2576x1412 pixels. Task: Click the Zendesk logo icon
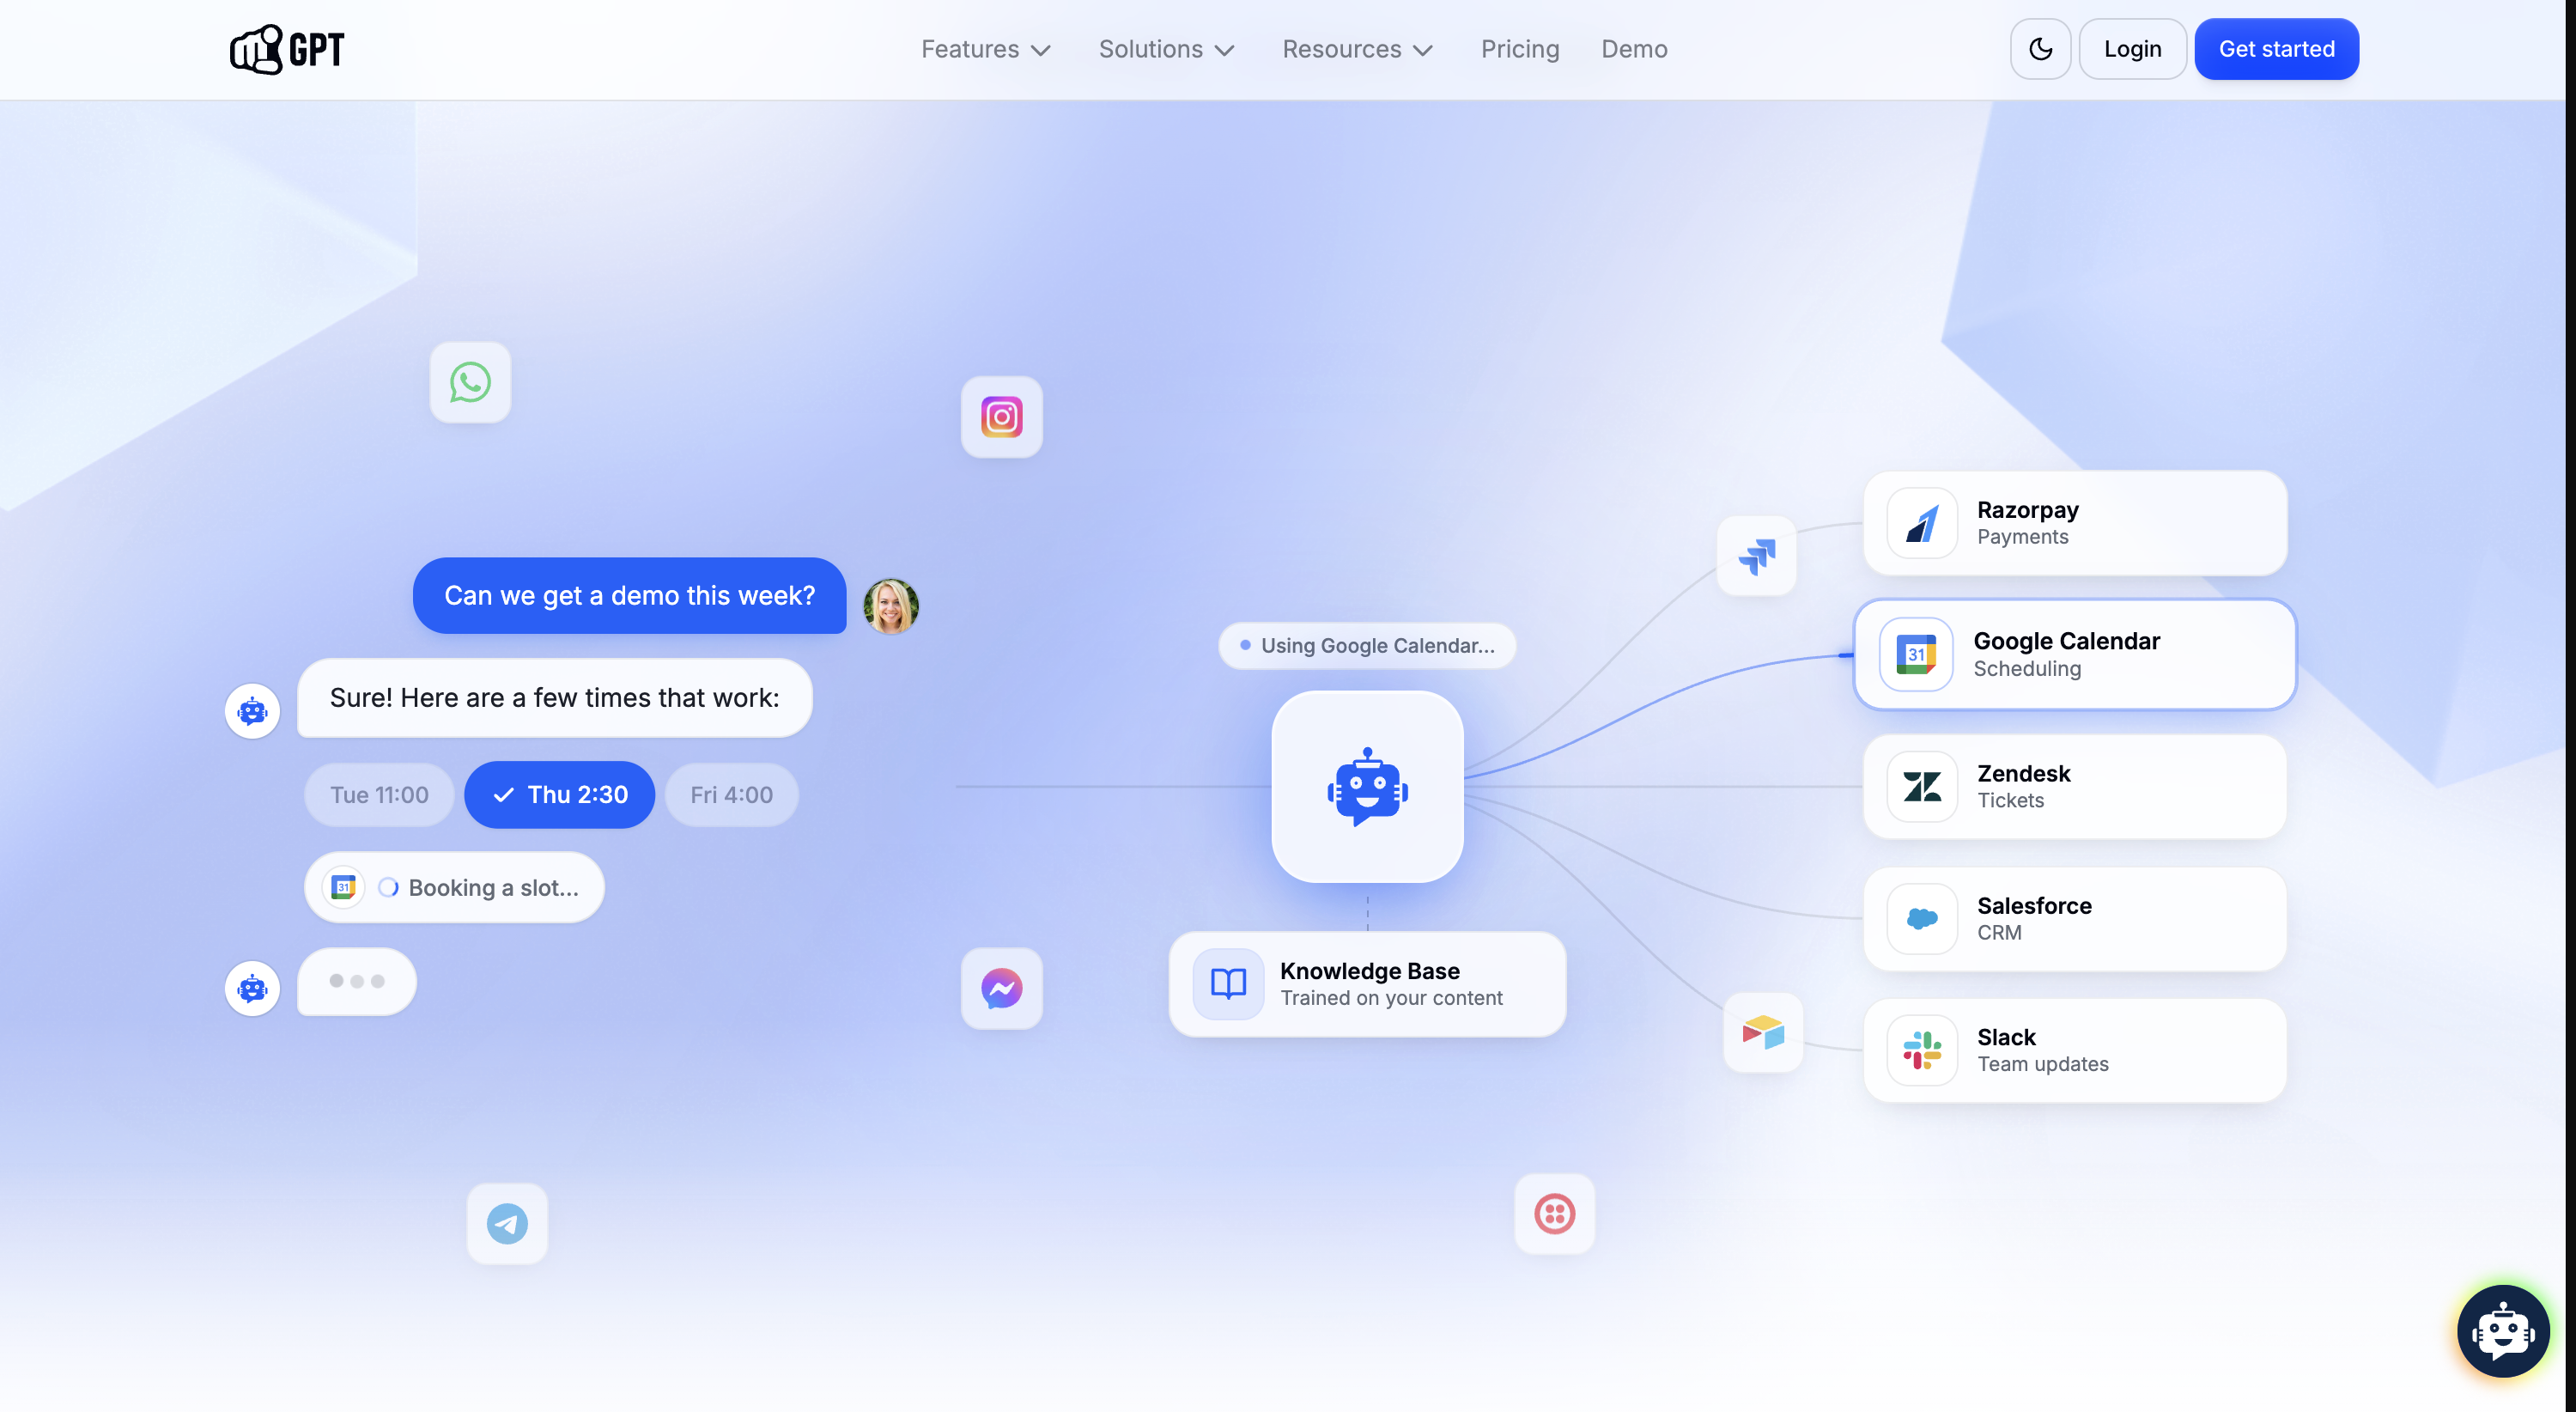pos(1921,787)
